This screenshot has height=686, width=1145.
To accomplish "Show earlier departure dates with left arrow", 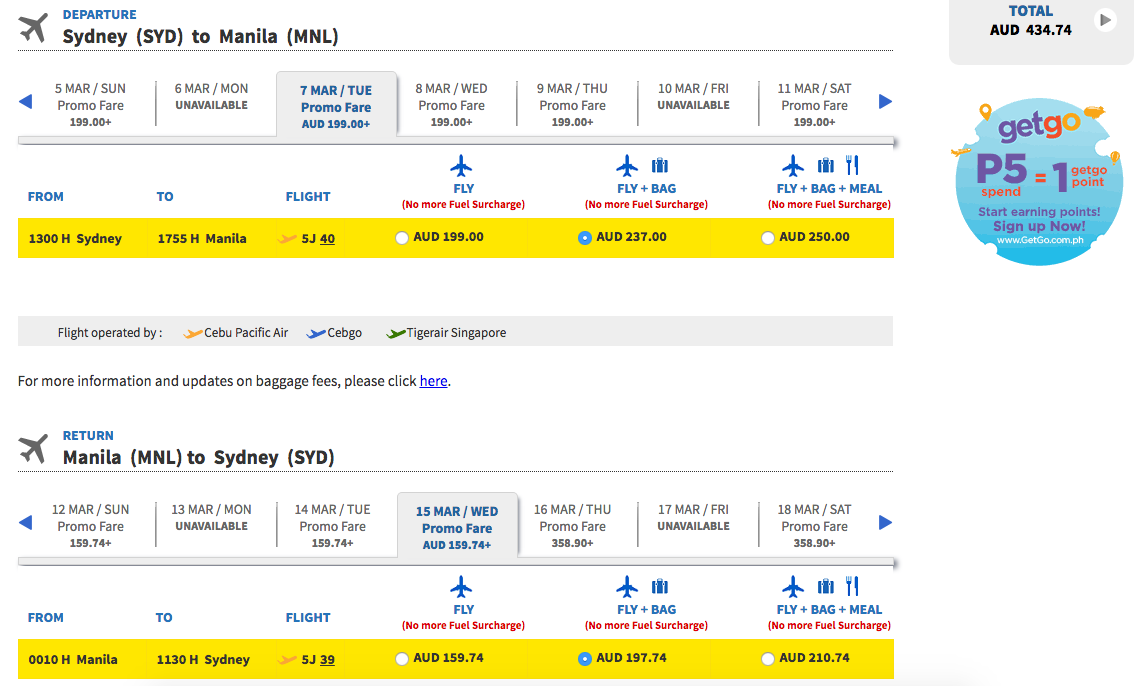I will [26, 102].
